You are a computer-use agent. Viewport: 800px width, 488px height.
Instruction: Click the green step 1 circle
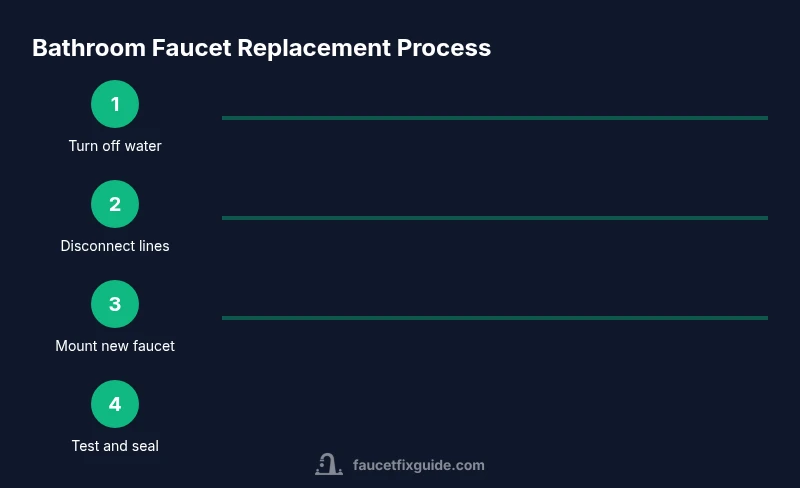115,104
